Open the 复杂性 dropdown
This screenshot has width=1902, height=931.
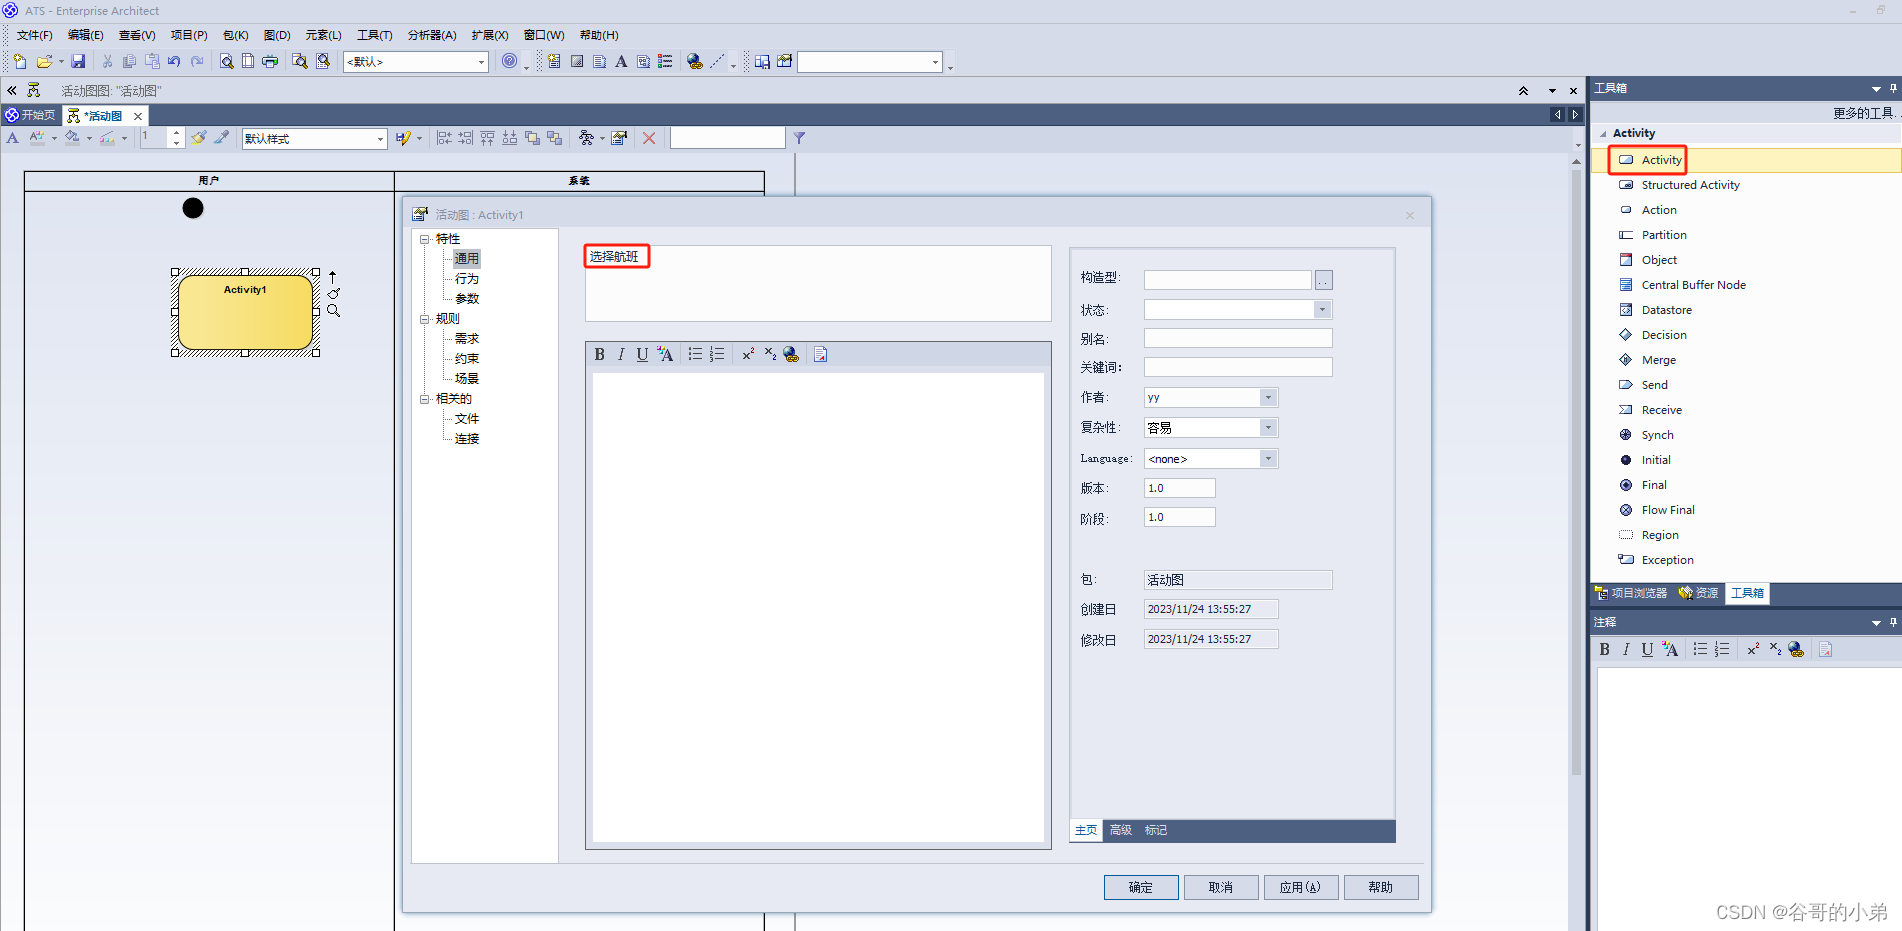point(1268,428)
